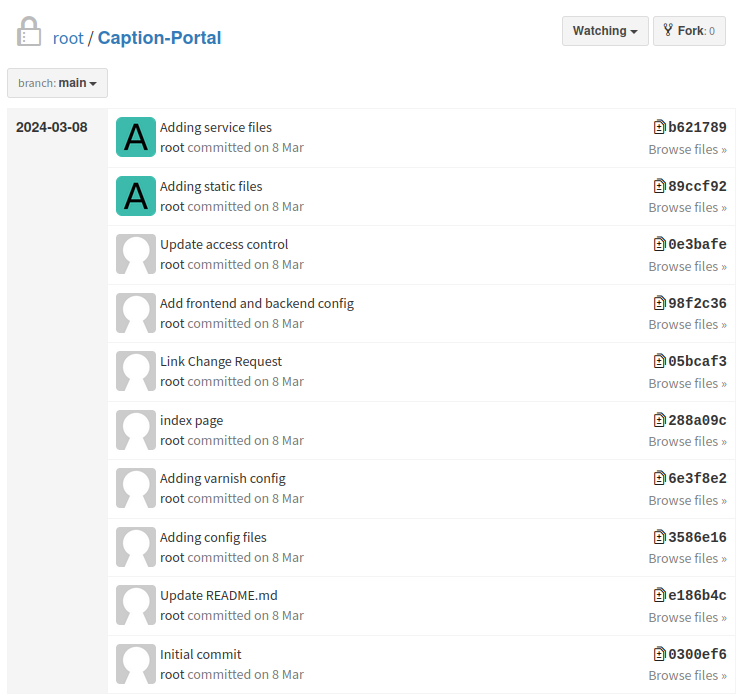Screen dimensions: 745x700
Task: Click the gray avatar beside Initial commit
Action: point(136,664)
